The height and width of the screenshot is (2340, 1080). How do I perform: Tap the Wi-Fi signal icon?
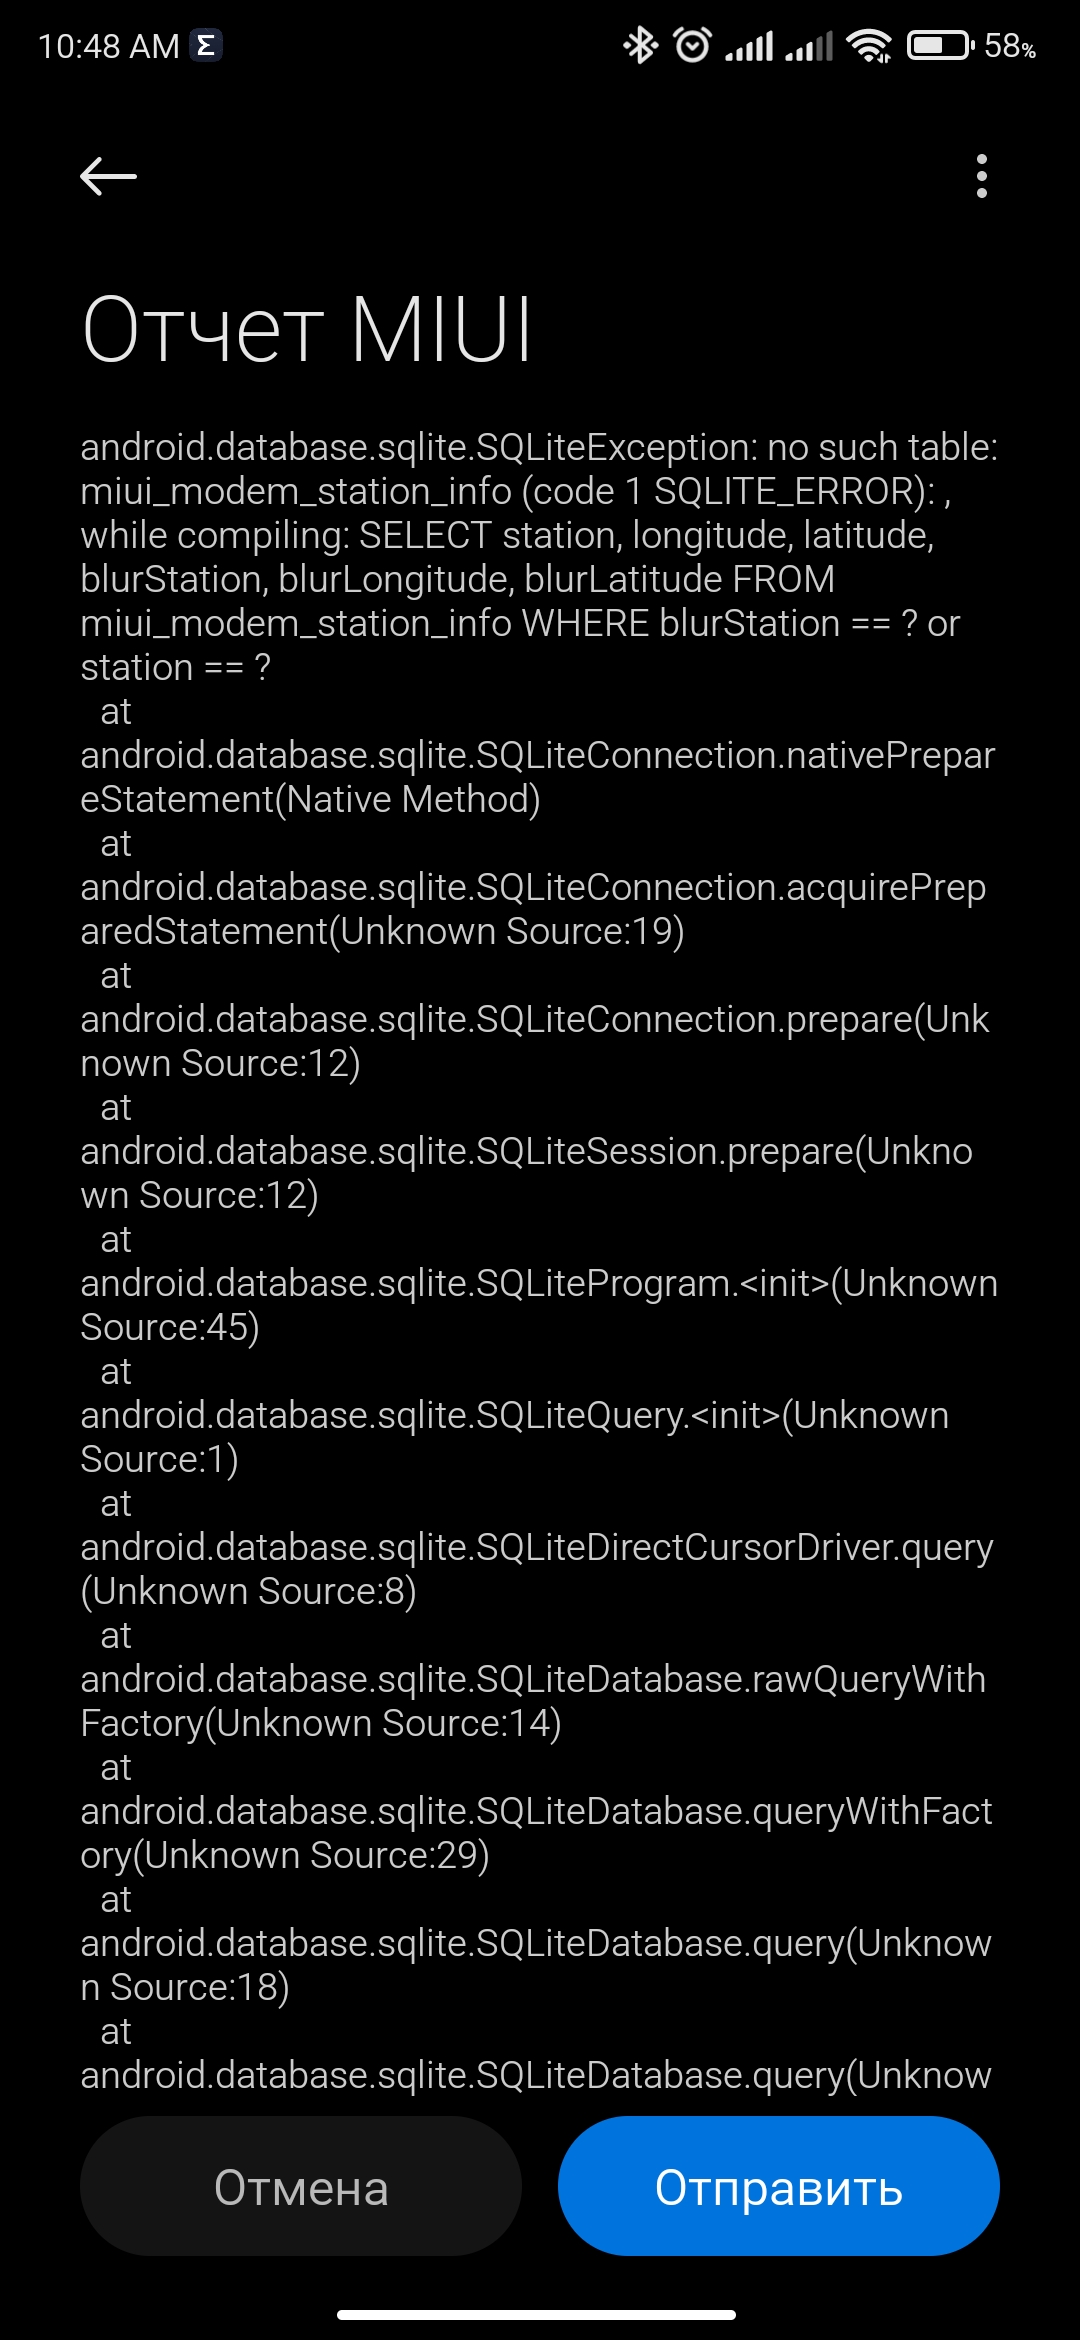tap(869, 46)
